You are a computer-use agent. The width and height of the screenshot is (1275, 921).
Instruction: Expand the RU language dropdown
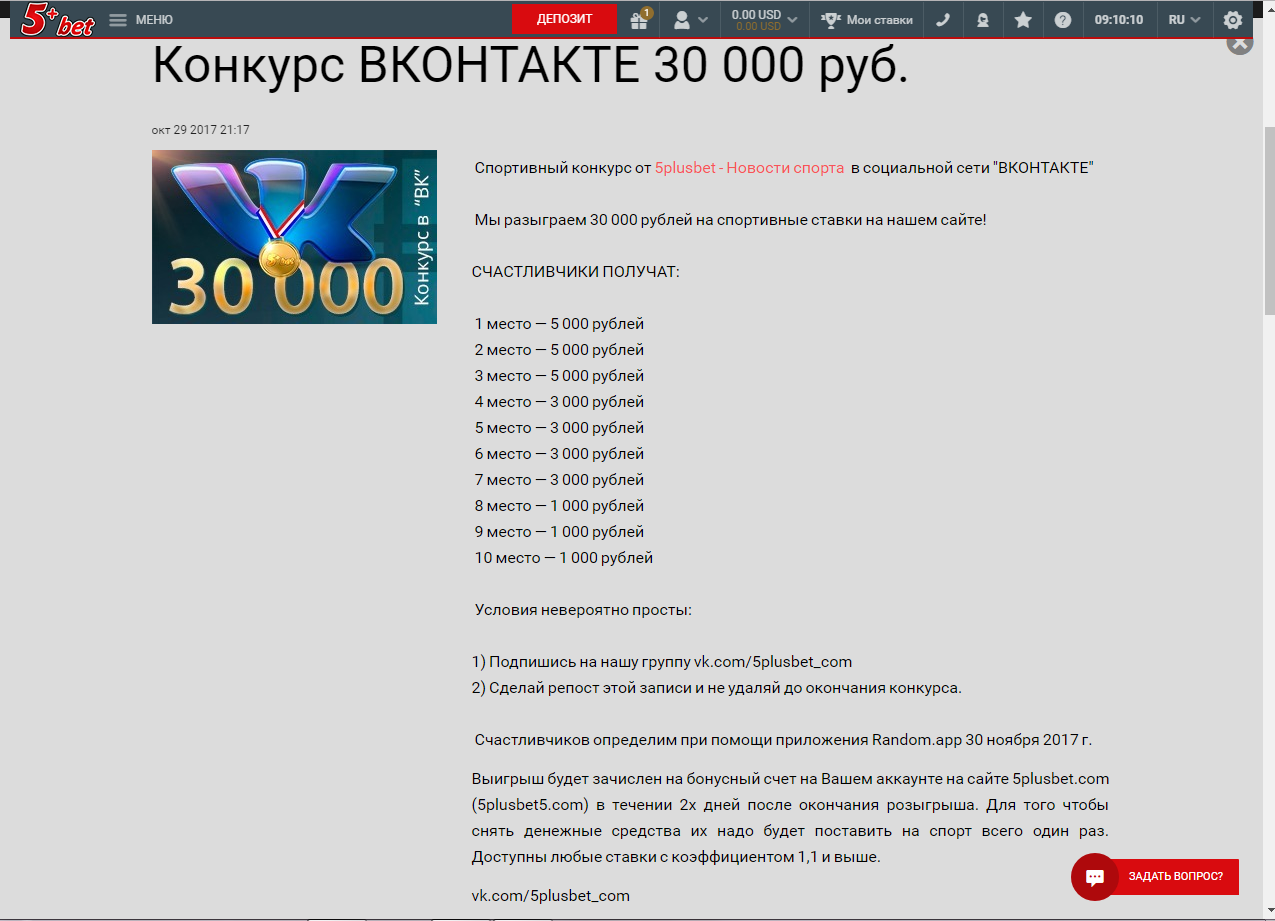click(x=1184, y=19)
